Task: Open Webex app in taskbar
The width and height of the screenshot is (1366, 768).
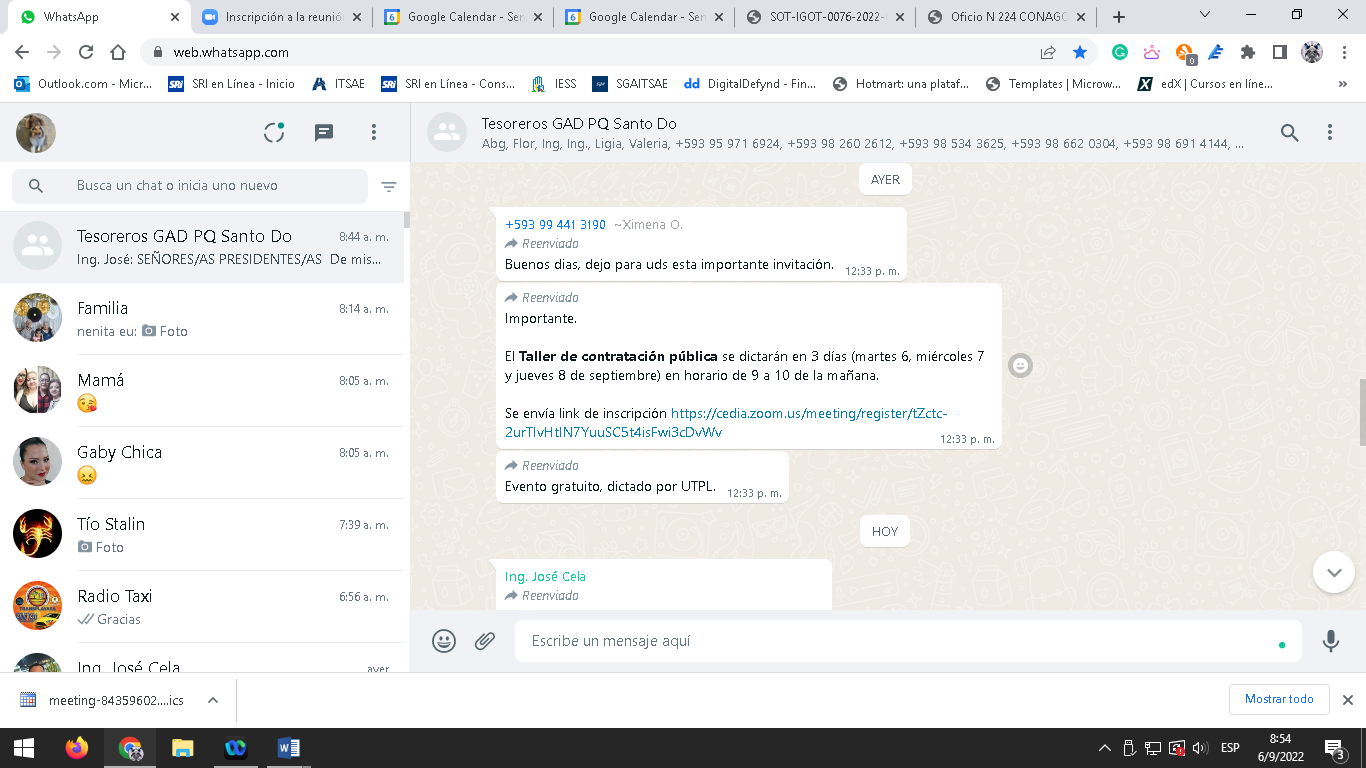Action: click(236, 748)
